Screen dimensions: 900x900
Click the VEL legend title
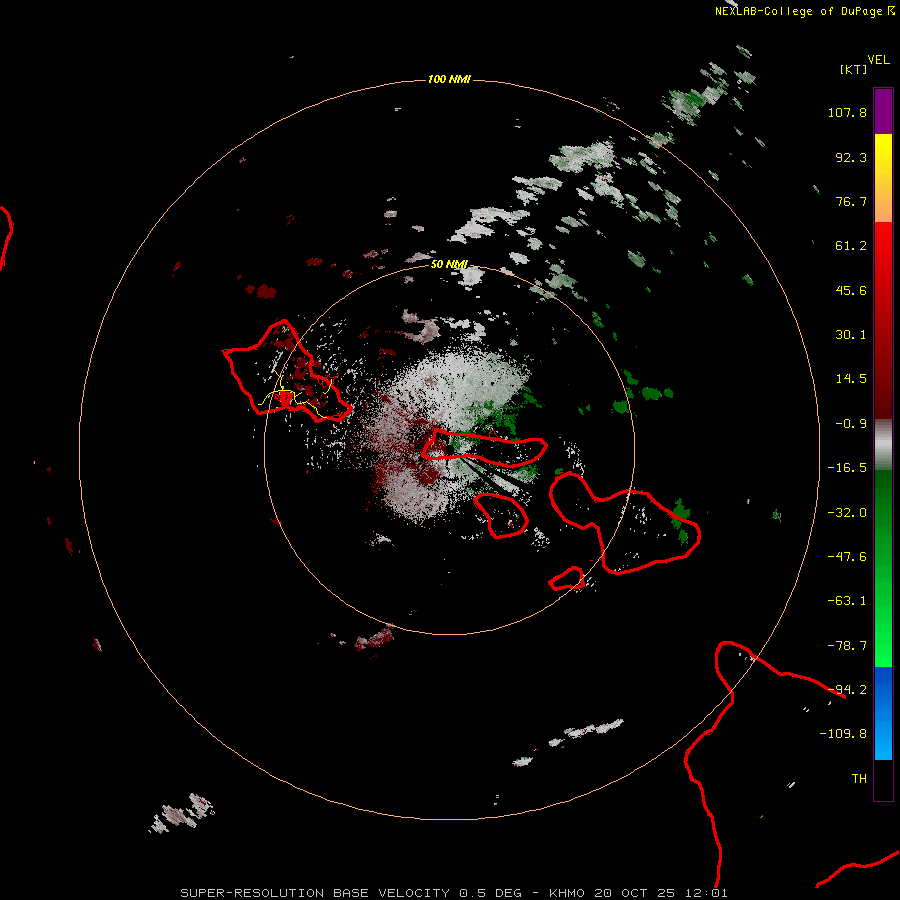point(878,59)
